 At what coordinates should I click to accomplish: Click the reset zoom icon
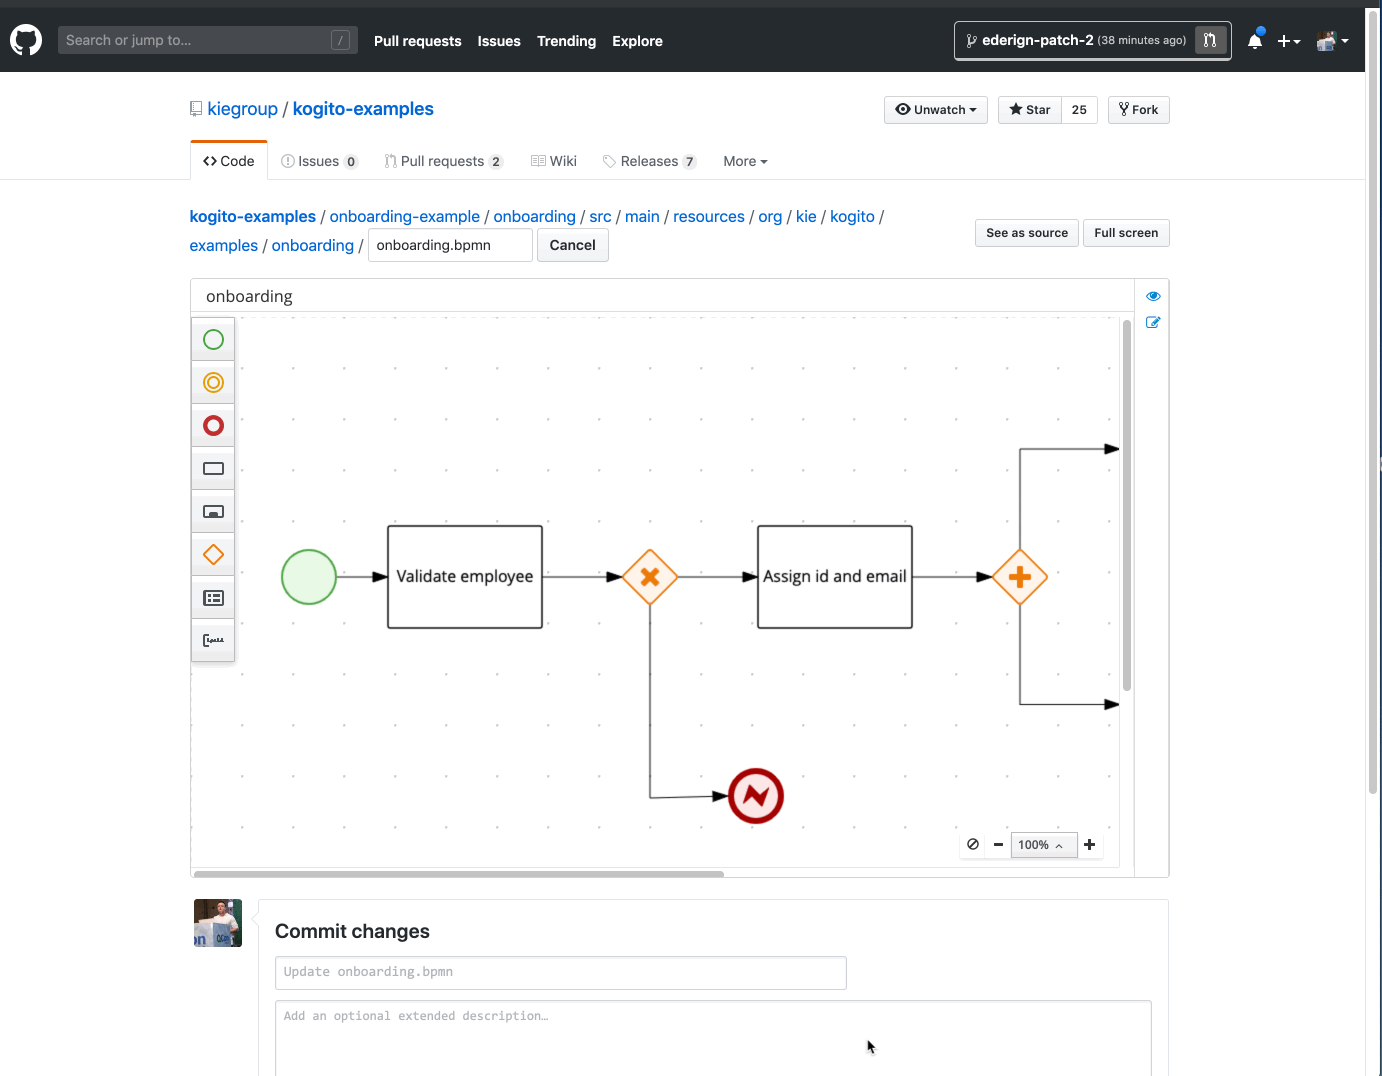973,845
